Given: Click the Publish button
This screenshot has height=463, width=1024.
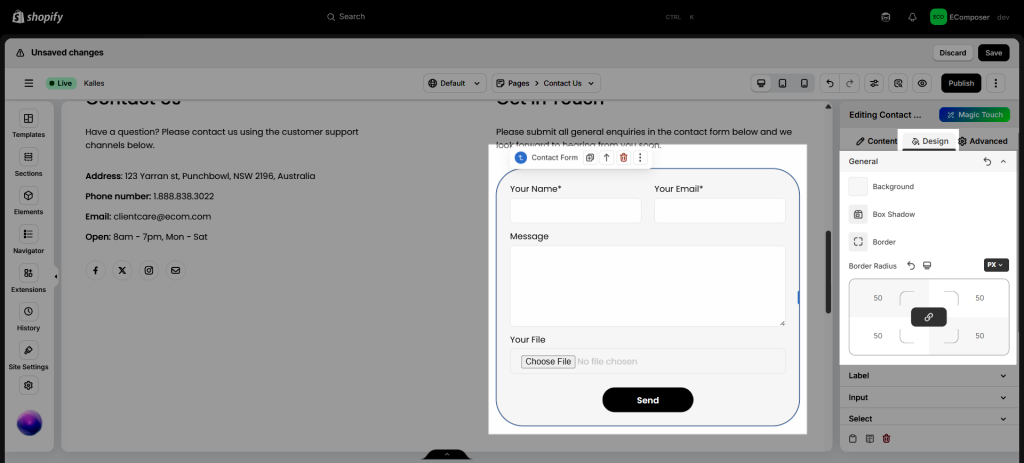Looking at the screenshot, I should 961,83.
